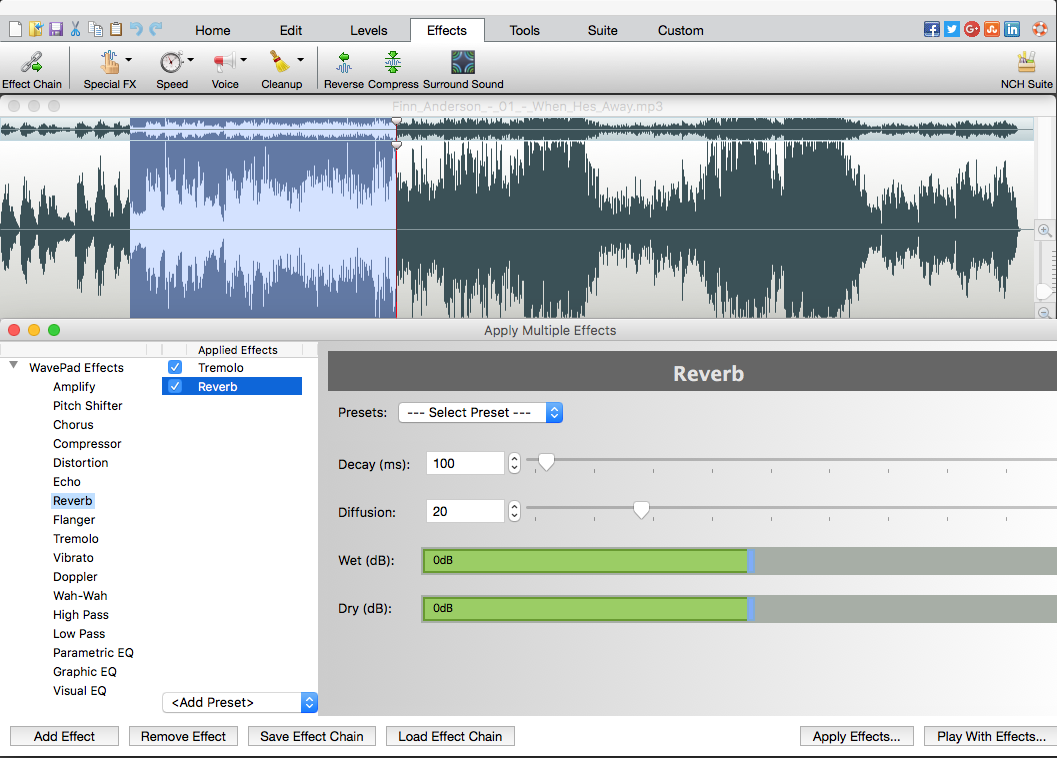The height and width of the screenshot is (758, 1057).
Task: Collapse the WavePad Effects tree
Action: coord(11,367)
